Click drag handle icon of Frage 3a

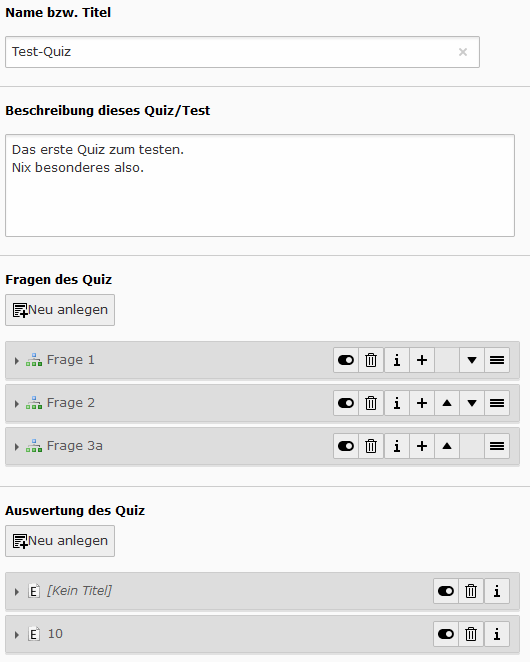click(497, 446)
